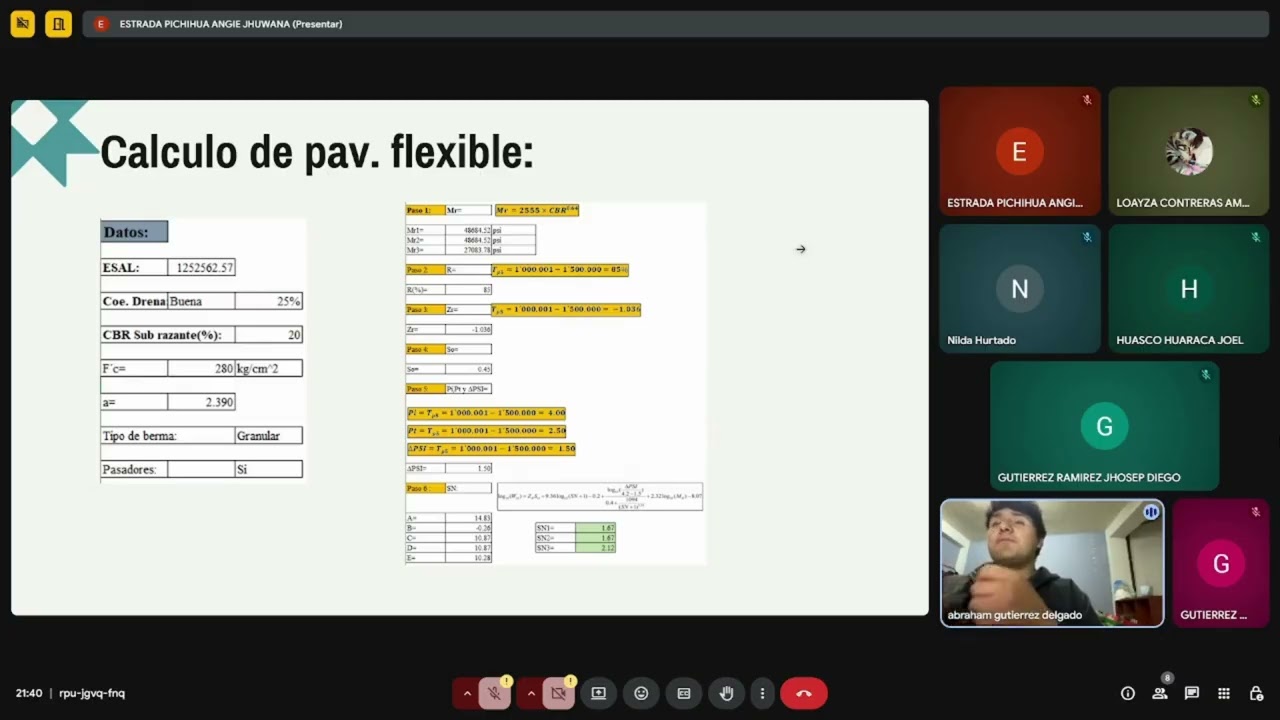Image resolution: width=1280 pixels, height=720 pixels.
Task: Select HUASCO HUARACA JOEL participant tile
Action: click(x=1189, y=289)
